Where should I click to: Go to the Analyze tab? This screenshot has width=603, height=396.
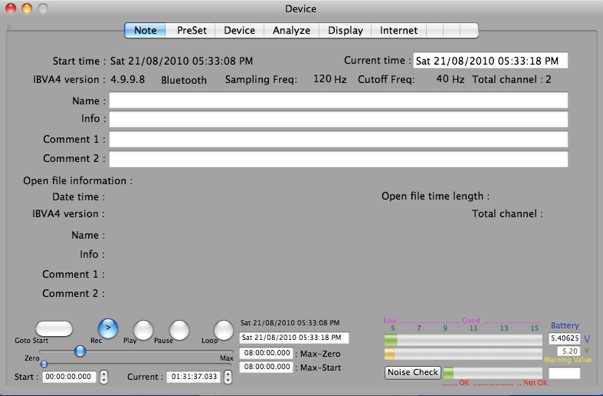click(292, 30)
